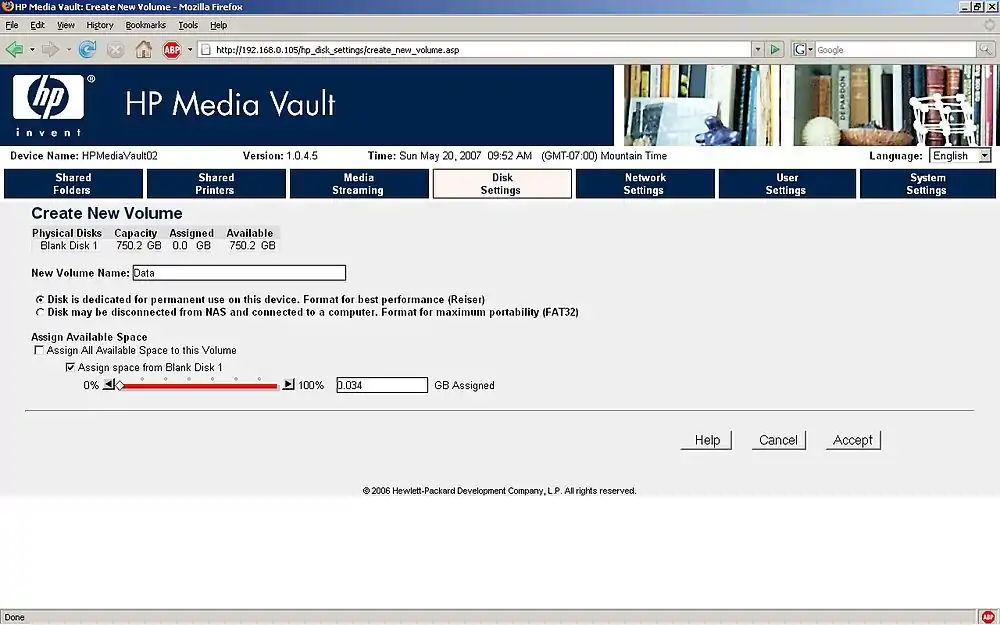The height and width of the screenshot is (625, 1000).
Task: Select the Reiser permanent use radio option
Action: click(40, 299)
